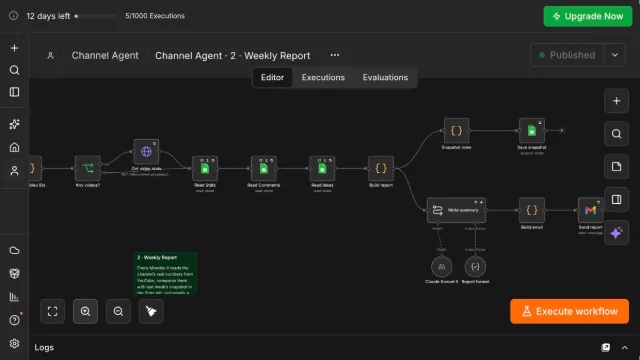Click the canvas search magnifier button

point(616,134)
